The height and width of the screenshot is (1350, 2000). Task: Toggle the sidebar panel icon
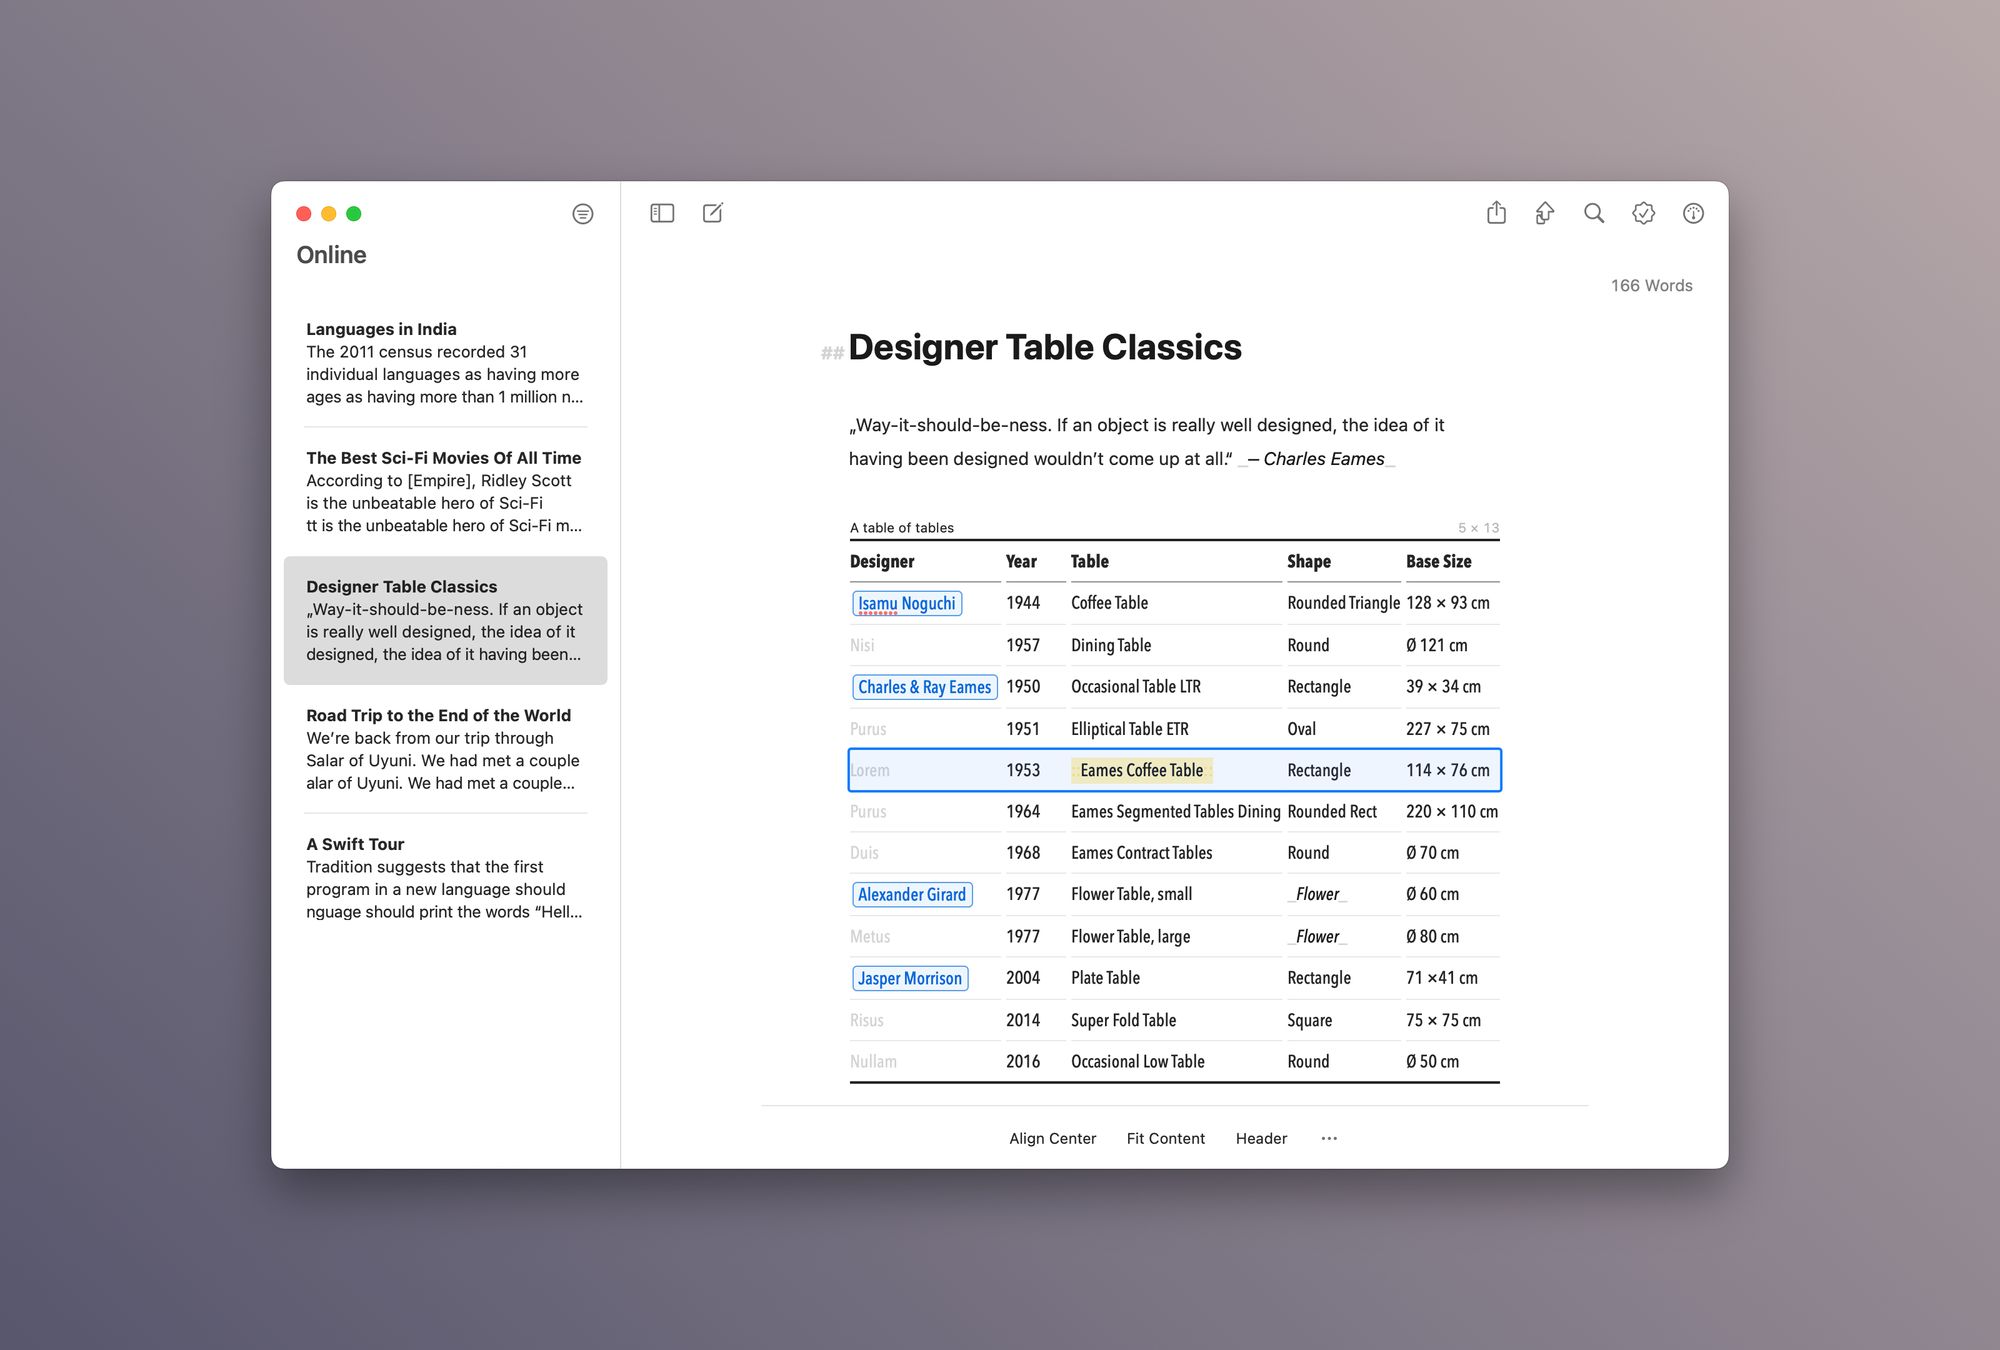(662, 213)
